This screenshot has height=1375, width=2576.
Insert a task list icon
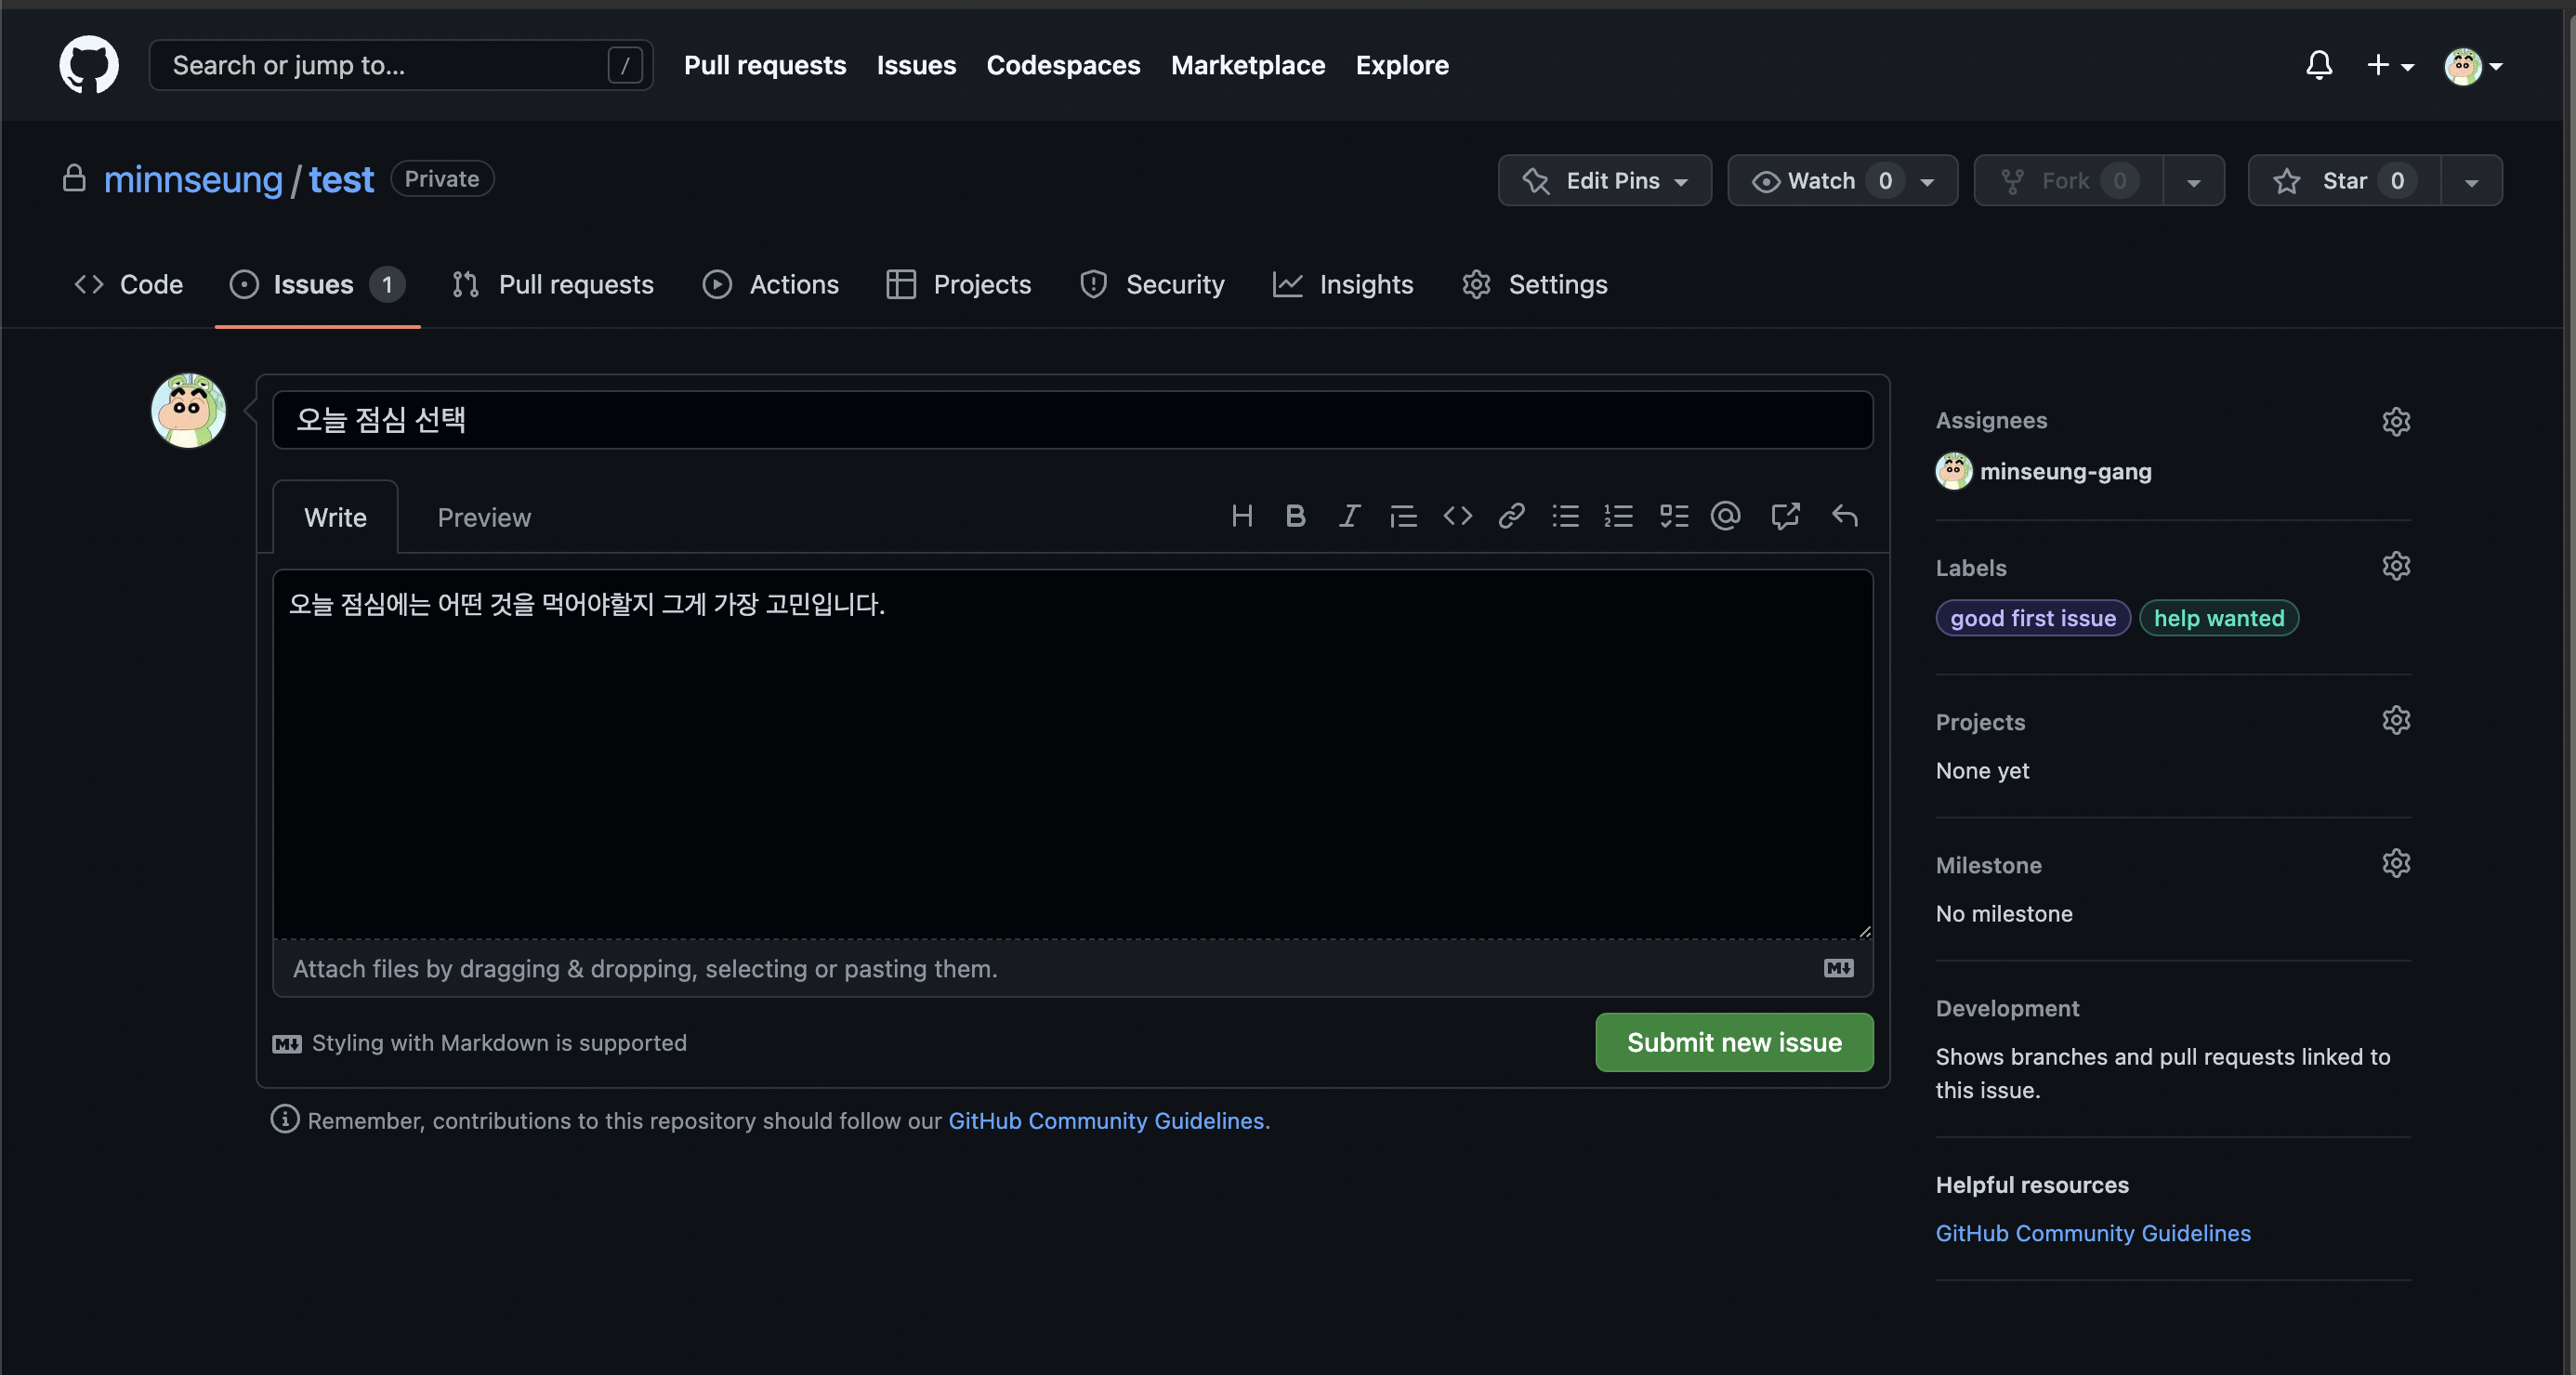(x=1673, y=516)
